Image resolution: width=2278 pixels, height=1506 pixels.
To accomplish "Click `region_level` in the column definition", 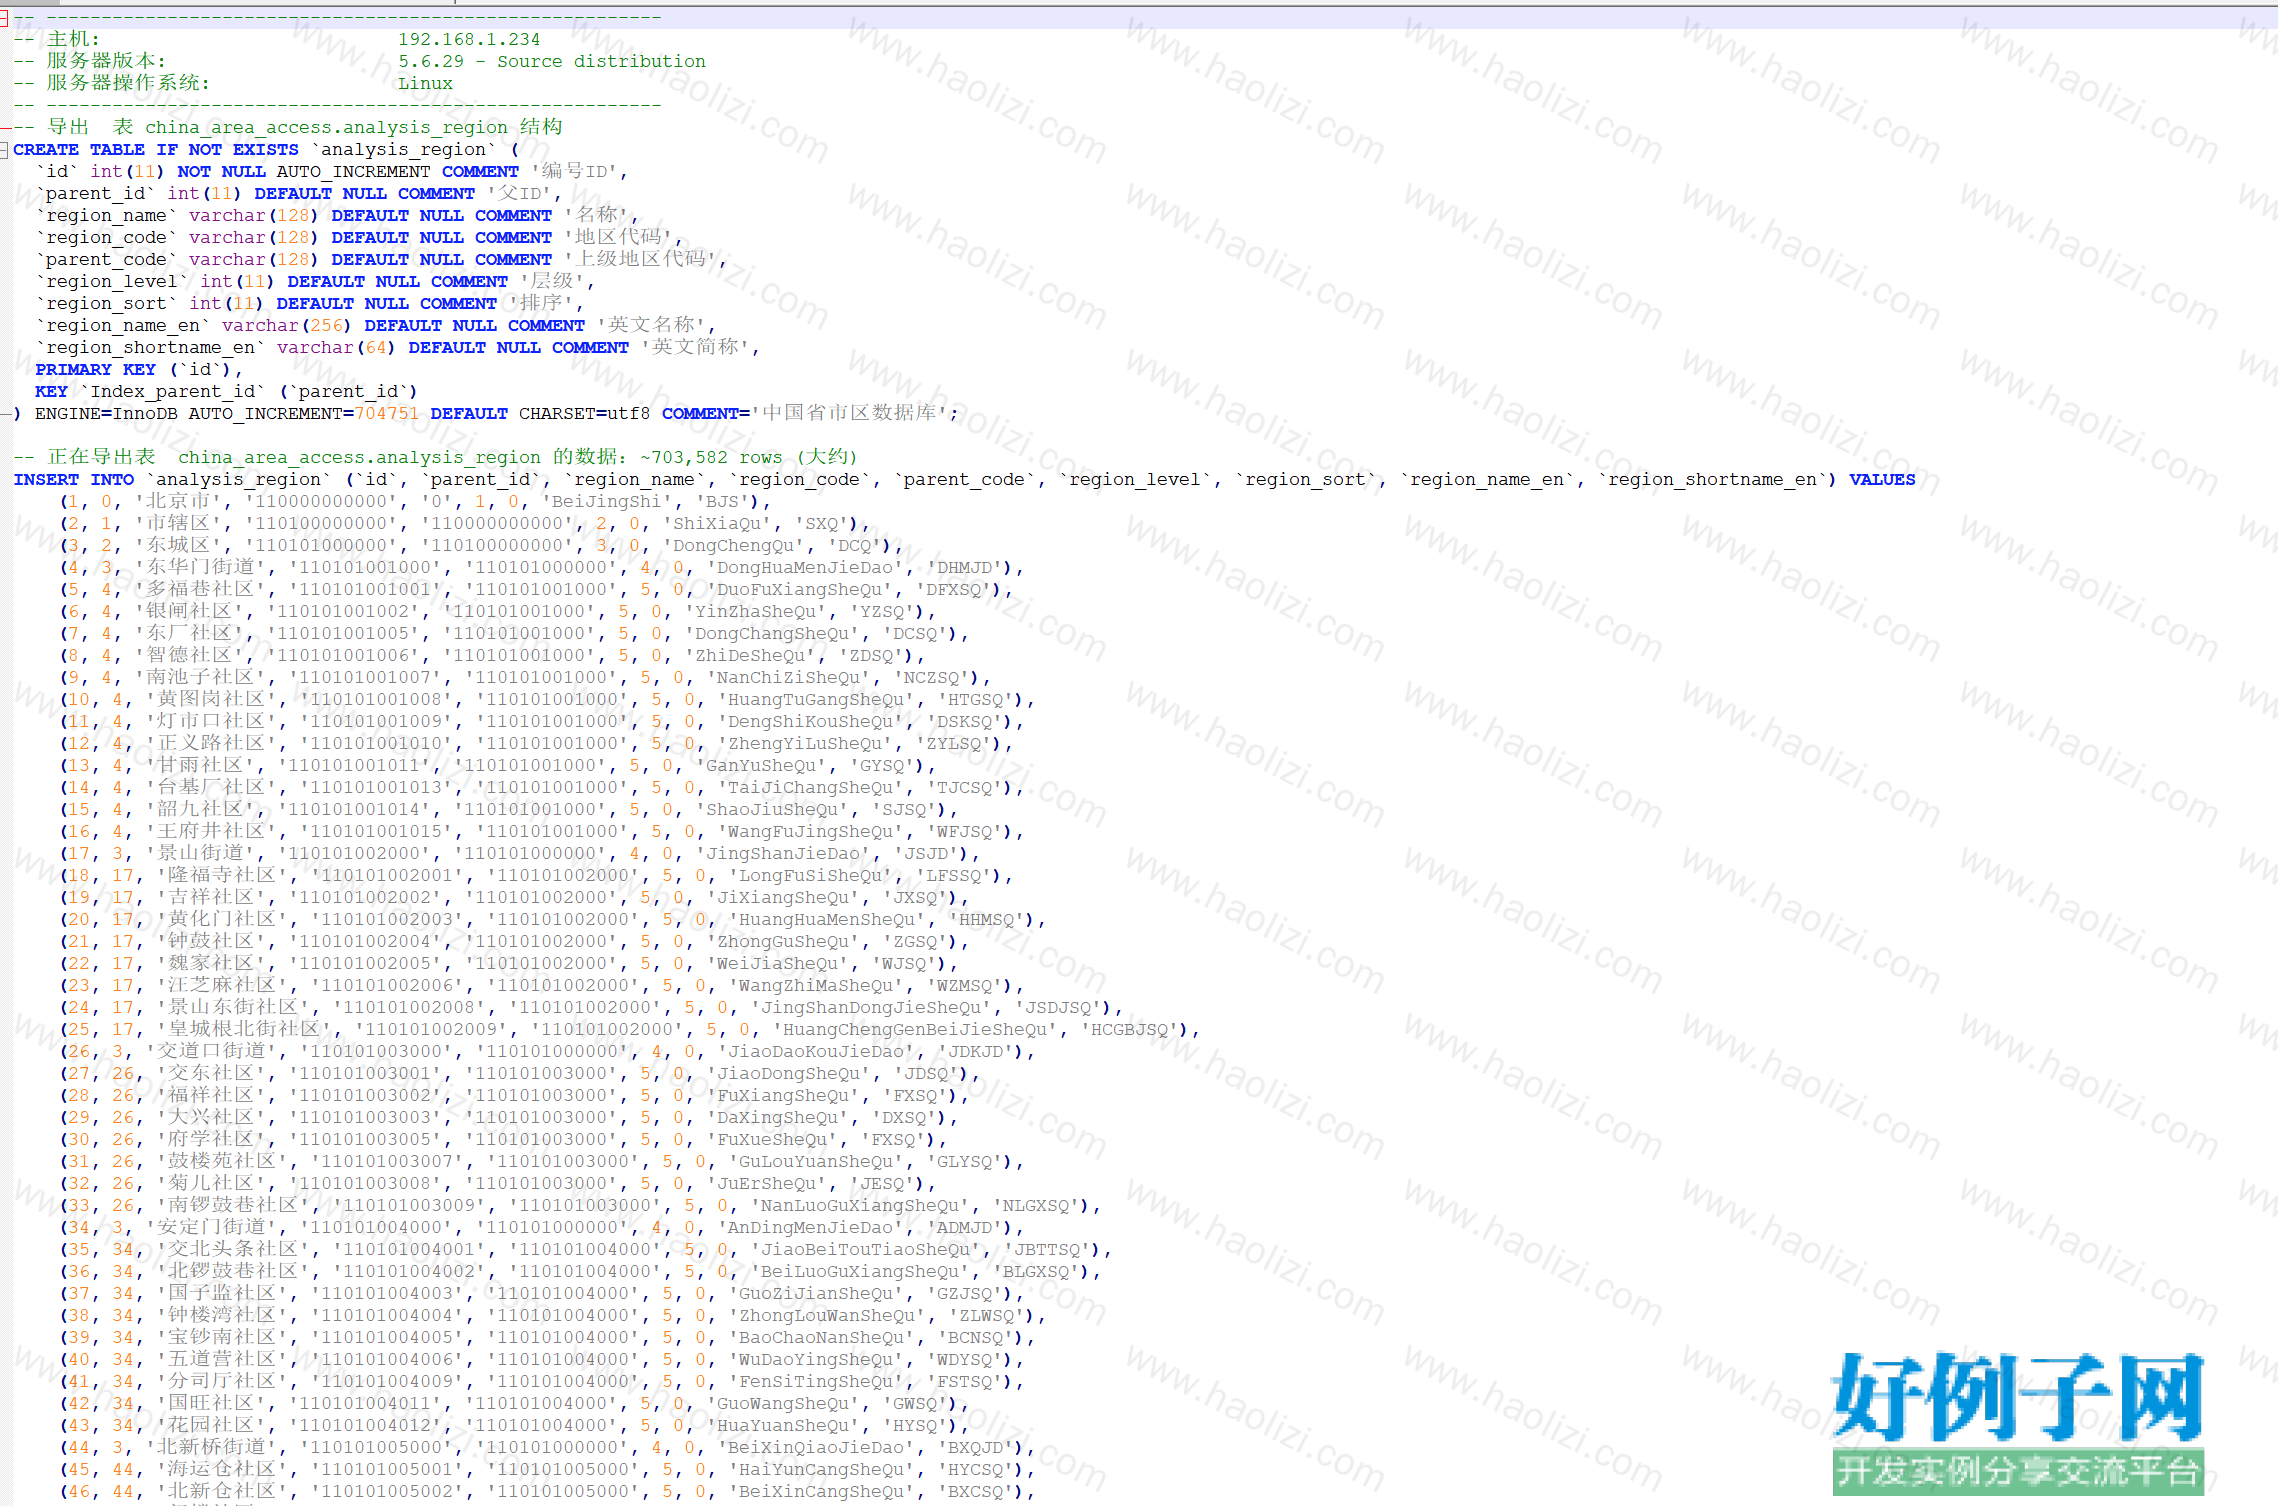I will pyautogui.click(x=112, y=282).
